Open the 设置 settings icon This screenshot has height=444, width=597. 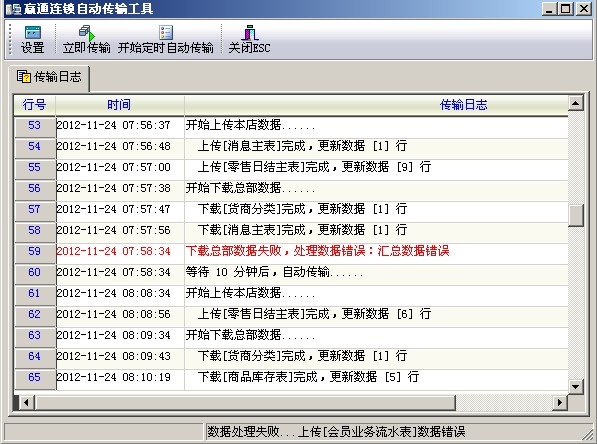tap(33, 33)
